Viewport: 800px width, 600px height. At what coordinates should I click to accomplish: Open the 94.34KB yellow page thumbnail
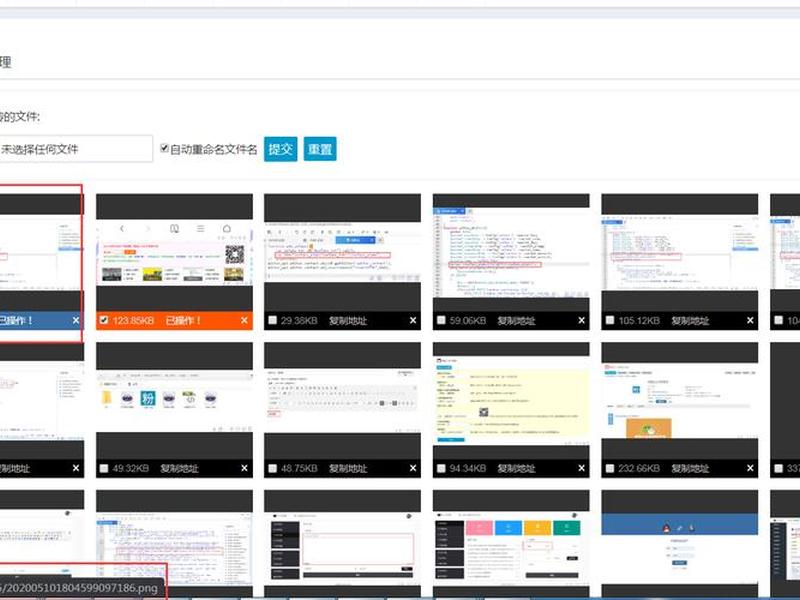511,401
